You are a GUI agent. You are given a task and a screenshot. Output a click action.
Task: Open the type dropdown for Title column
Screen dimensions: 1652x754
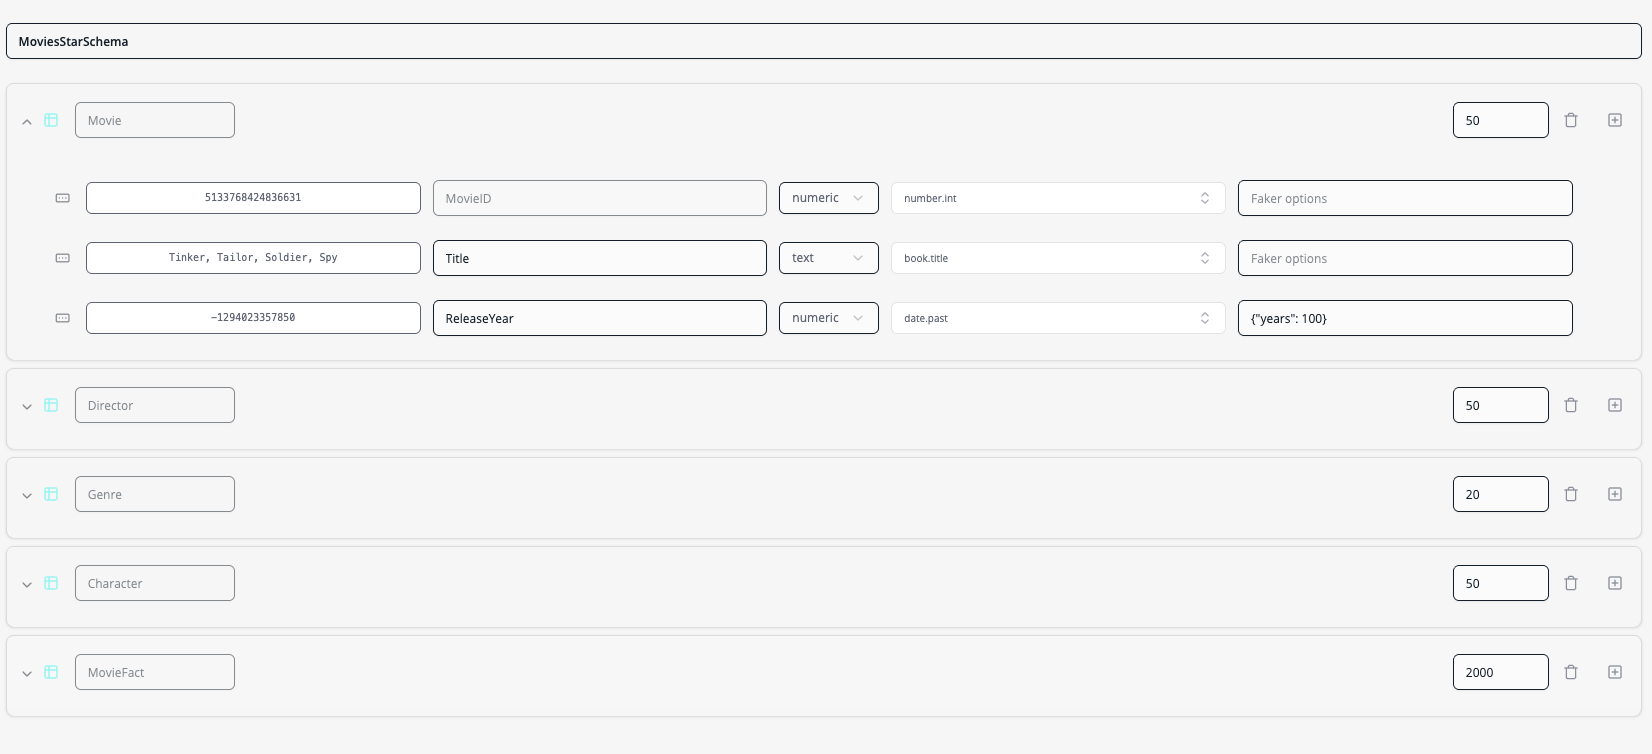[828, 258]
